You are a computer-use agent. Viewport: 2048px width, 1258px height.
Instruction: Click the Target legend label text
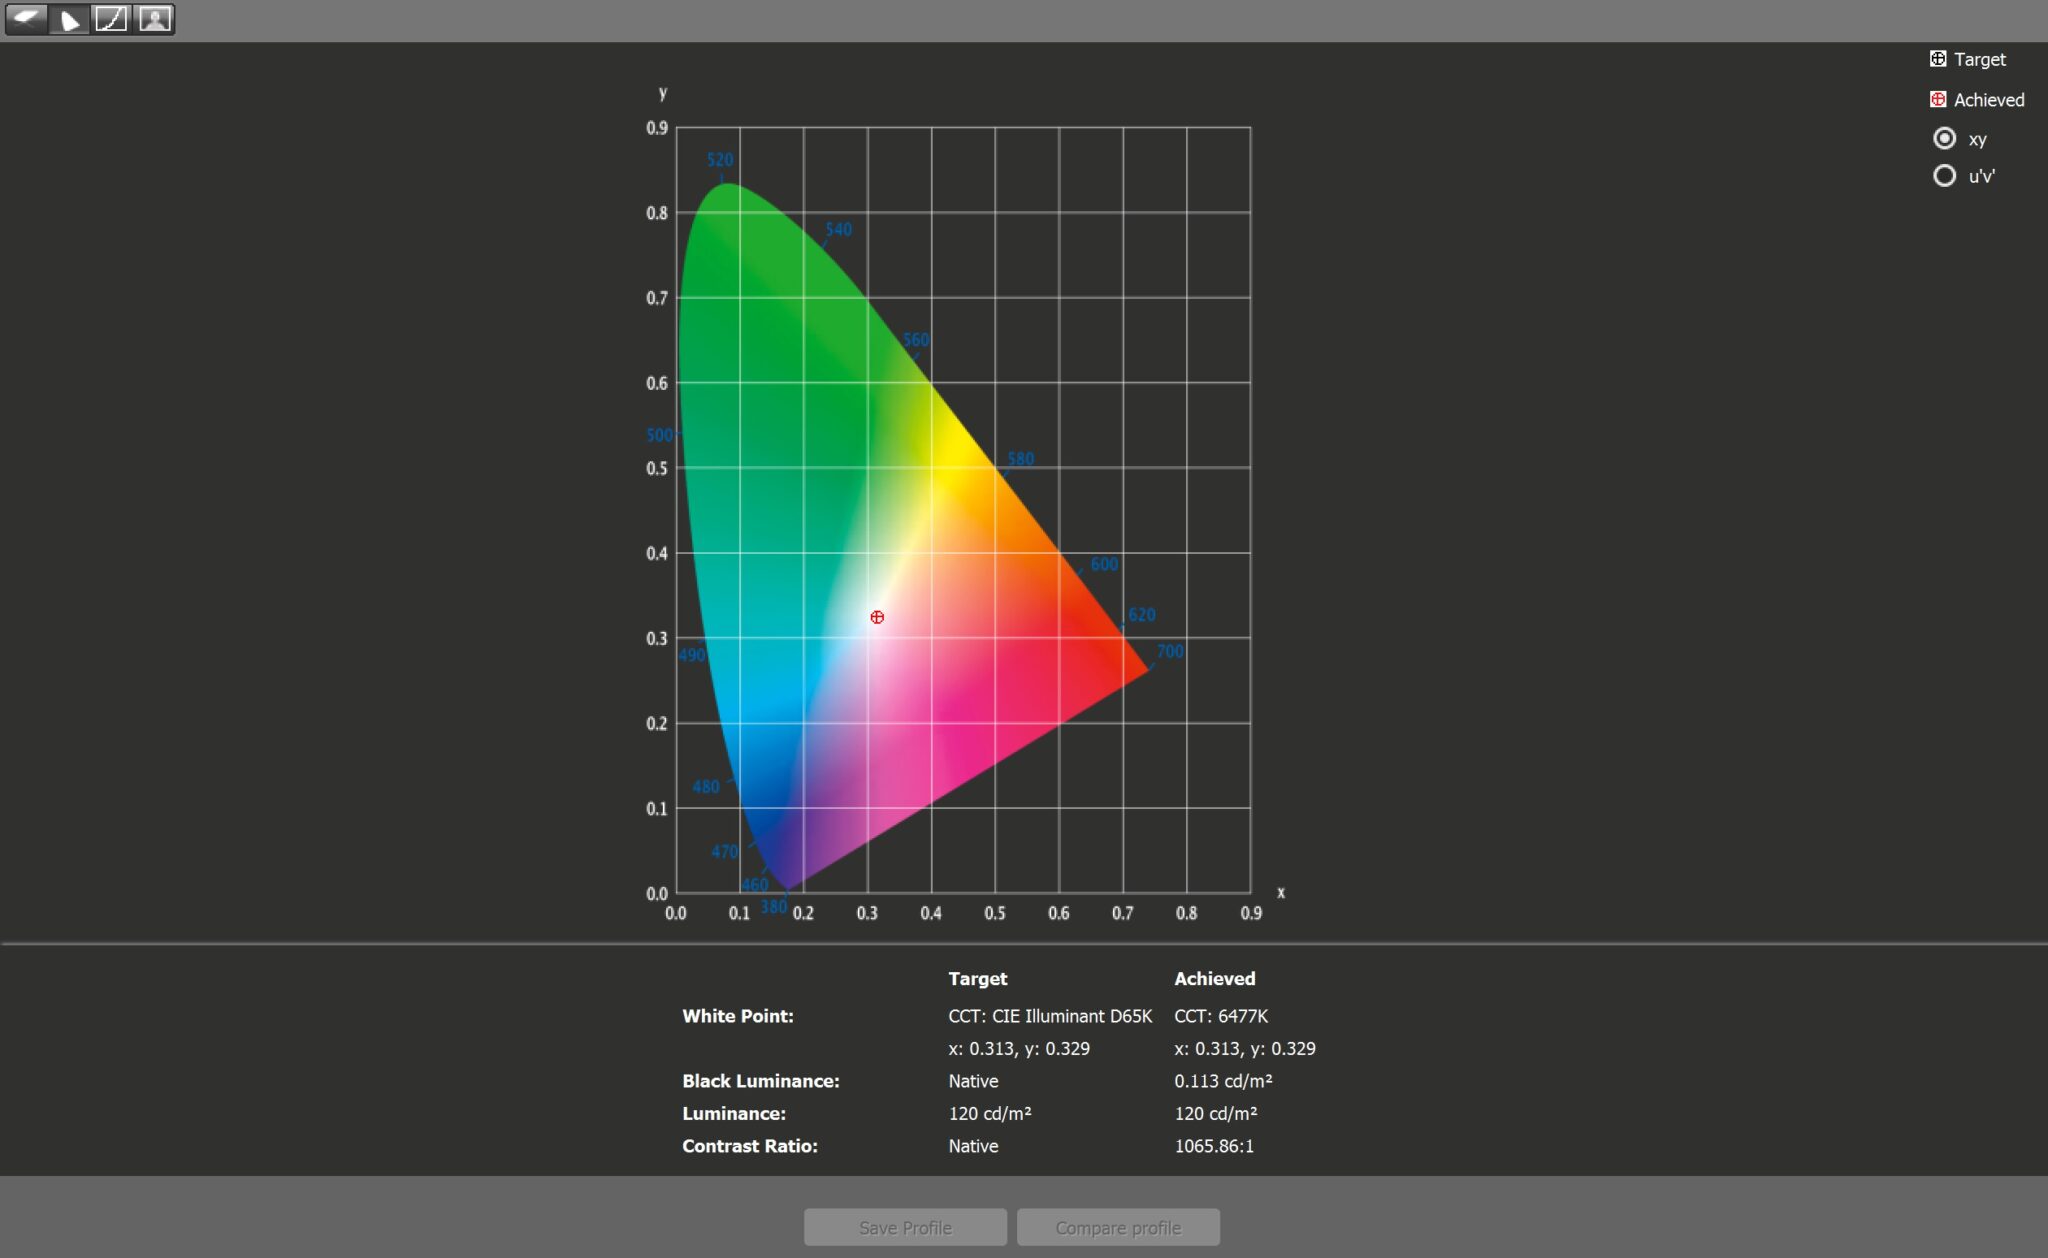(1979, 59)
